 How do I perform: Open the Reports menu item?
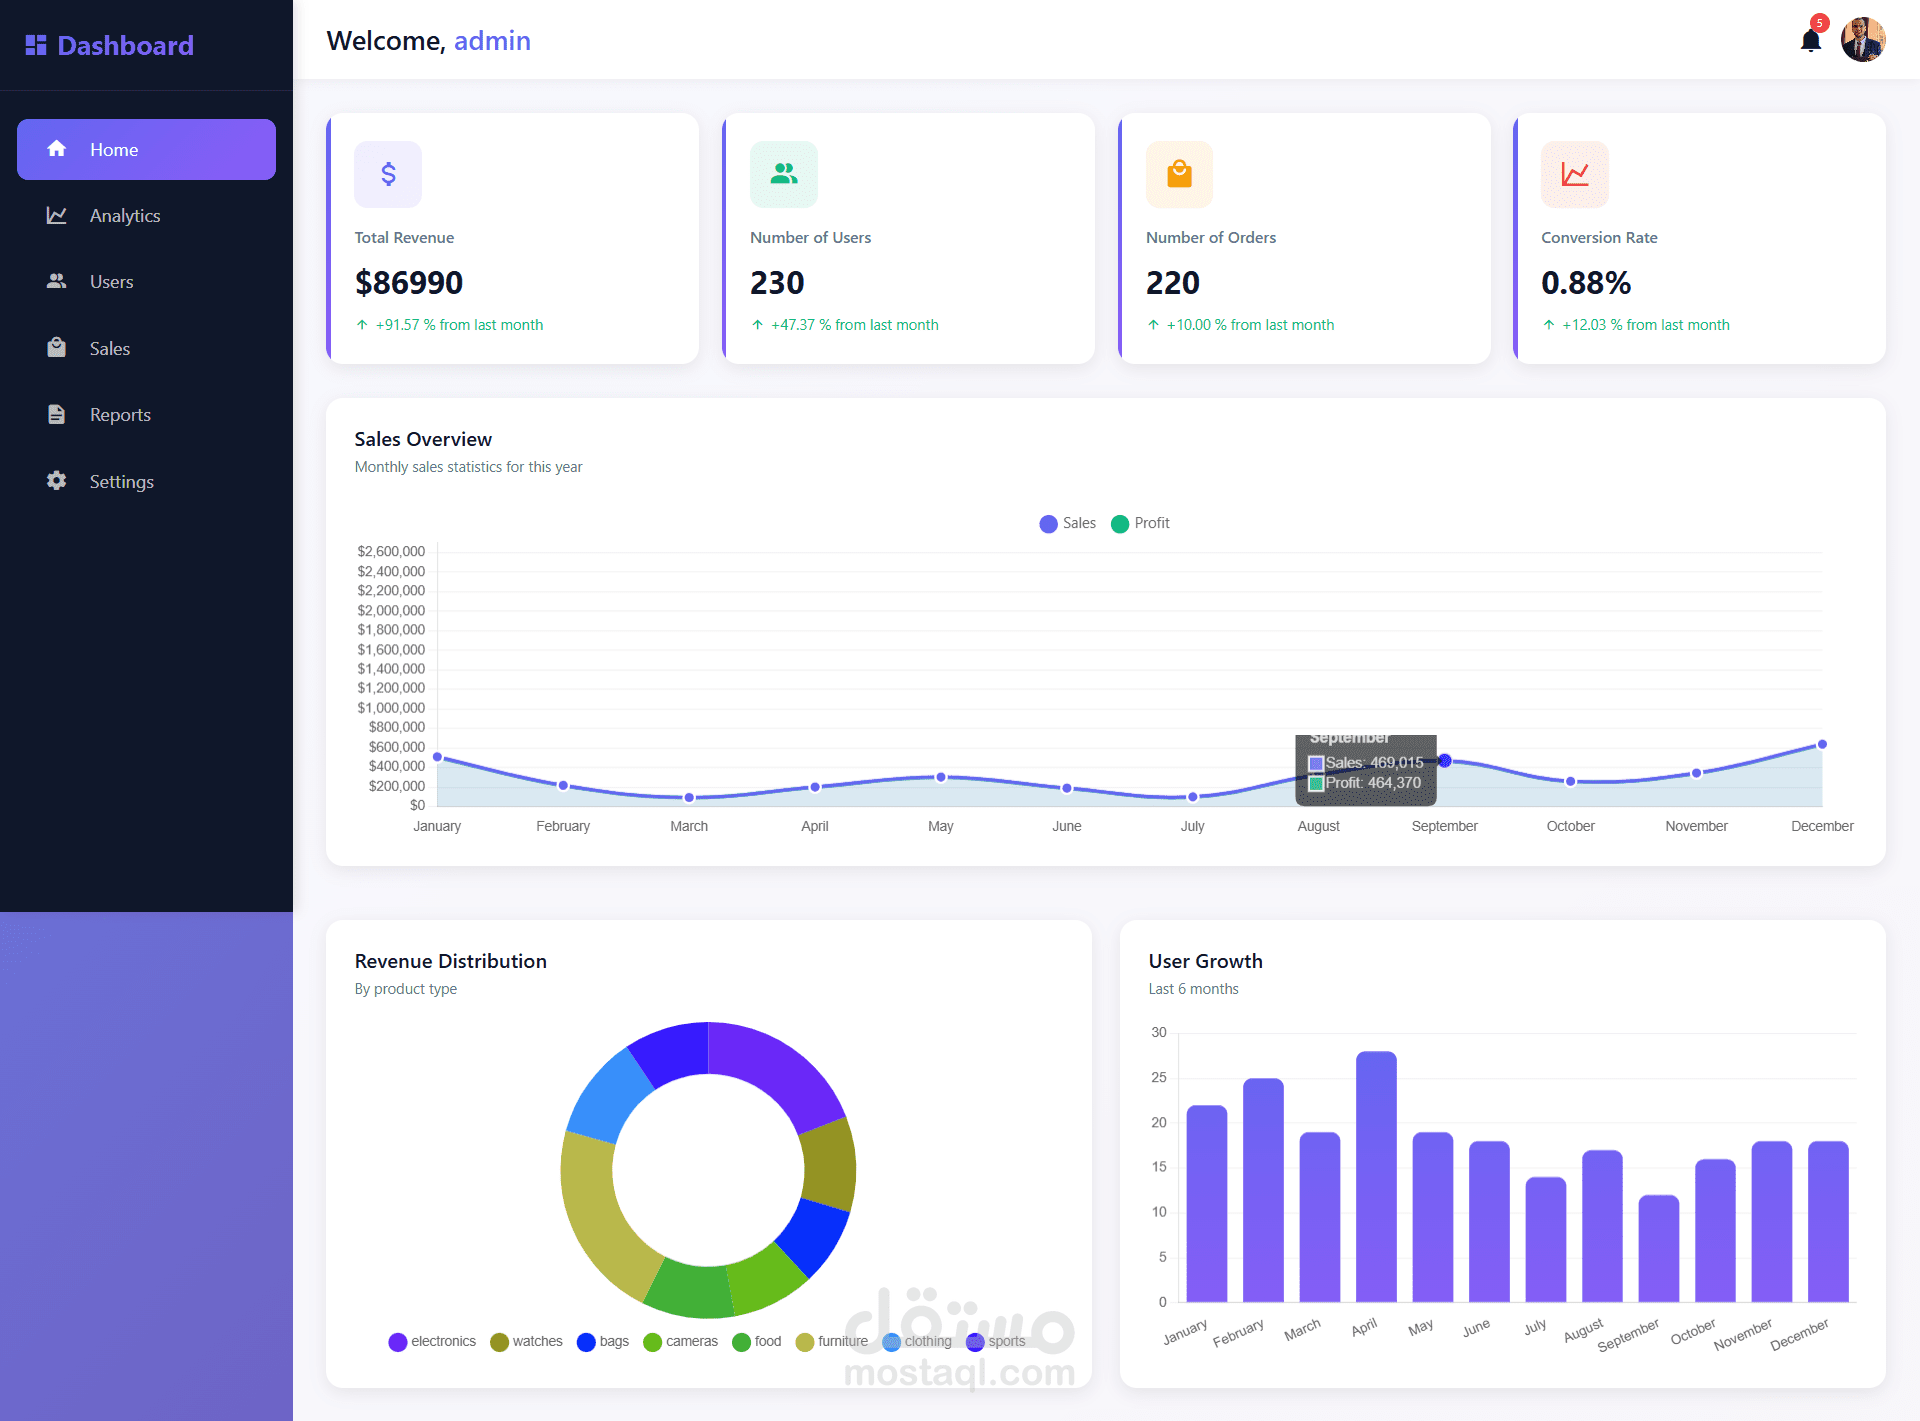coord(146,414)
